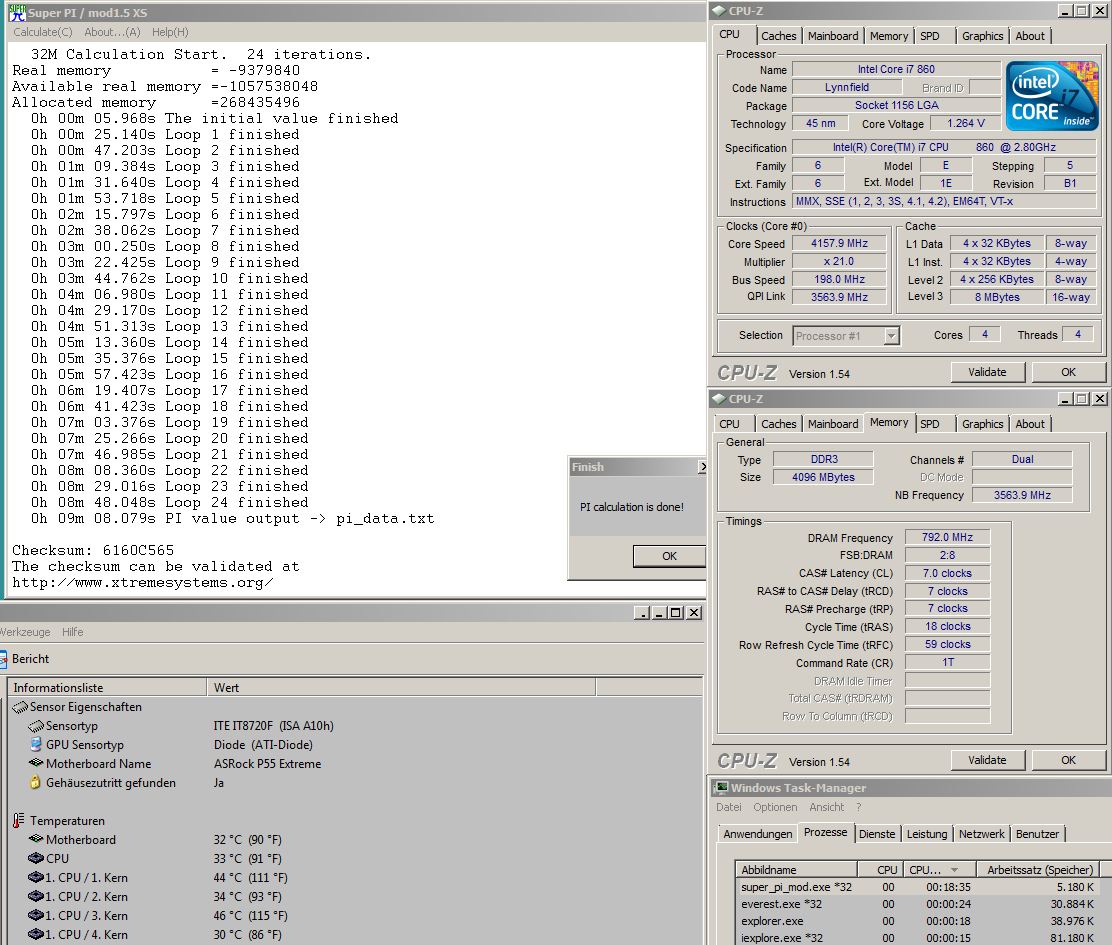Viewport: 1112px width, 945px height.
Task: Sort Task-Manager by the CPU time column arrow
Action: 954,870
